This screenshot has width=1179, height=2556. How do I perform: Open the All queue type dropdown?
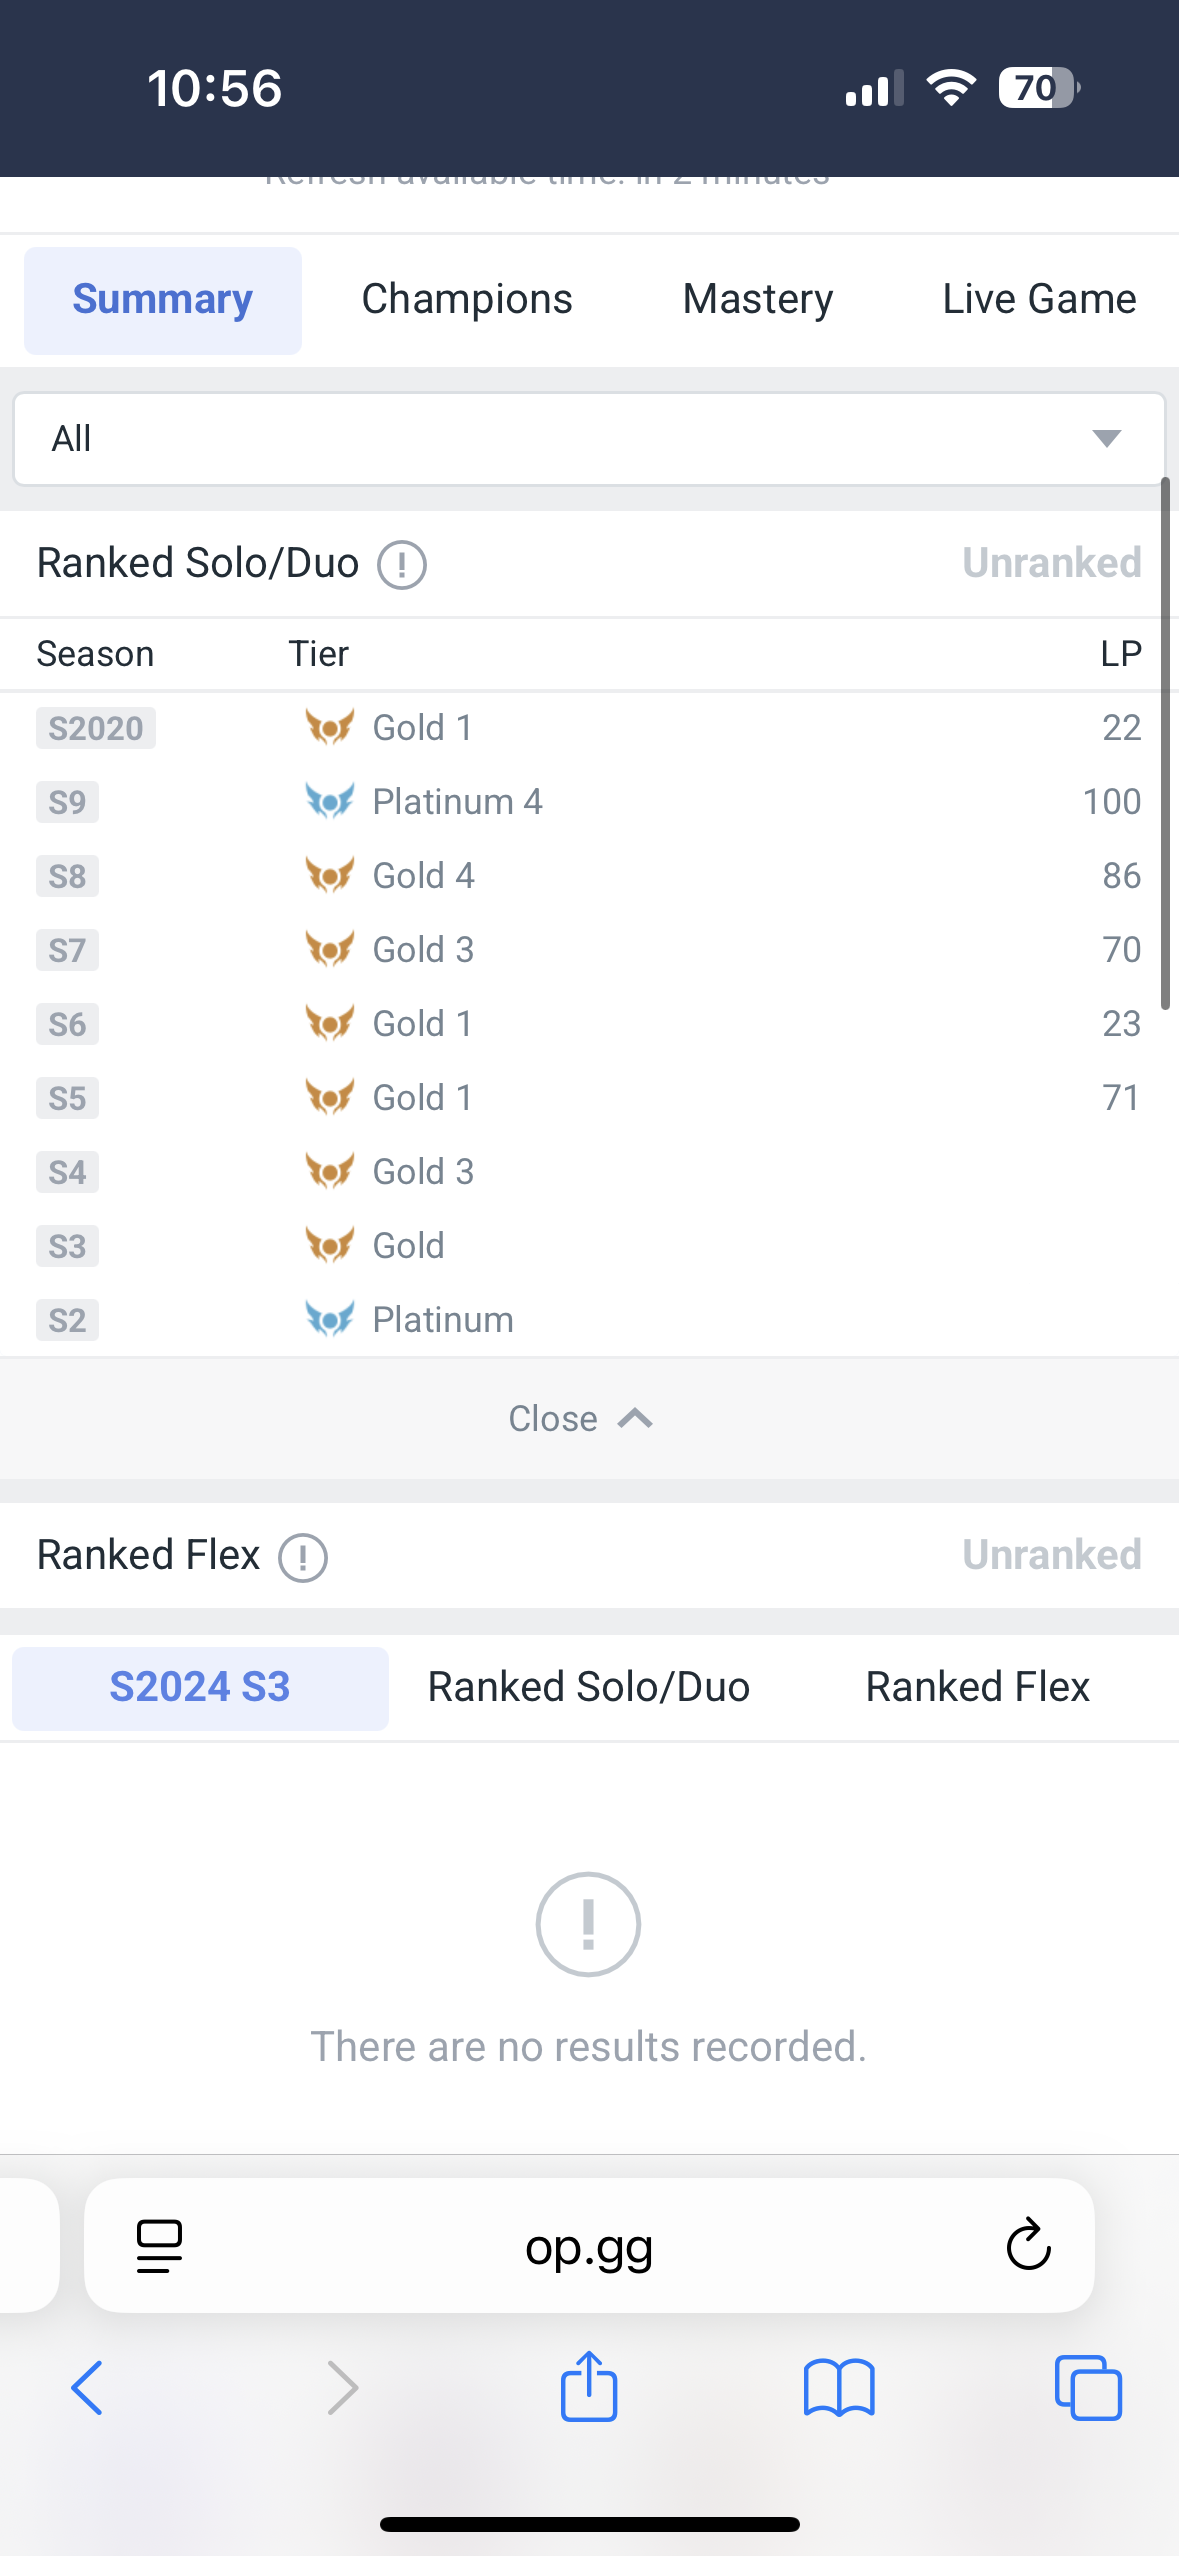point(589,439)
